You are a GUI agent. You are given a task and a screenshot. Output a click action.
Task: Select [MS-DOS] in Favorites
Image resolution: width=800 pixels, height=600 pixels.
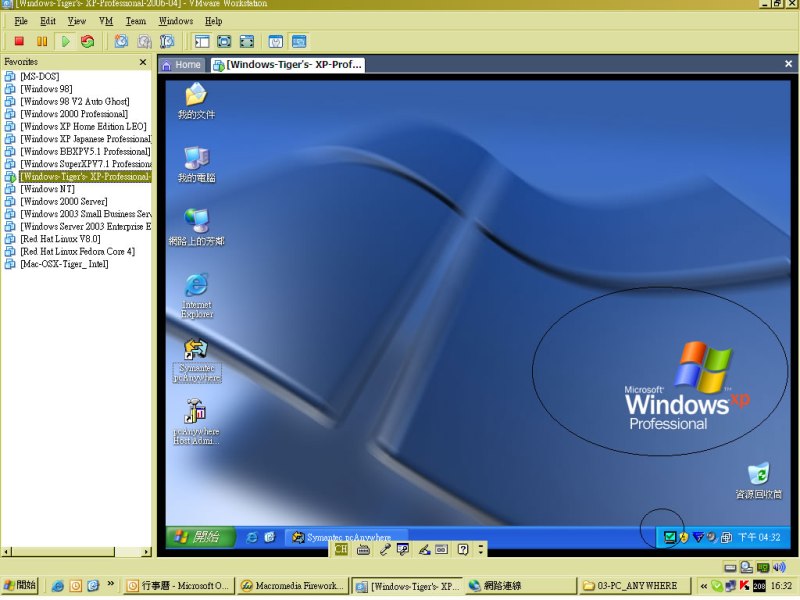point(40,77)
